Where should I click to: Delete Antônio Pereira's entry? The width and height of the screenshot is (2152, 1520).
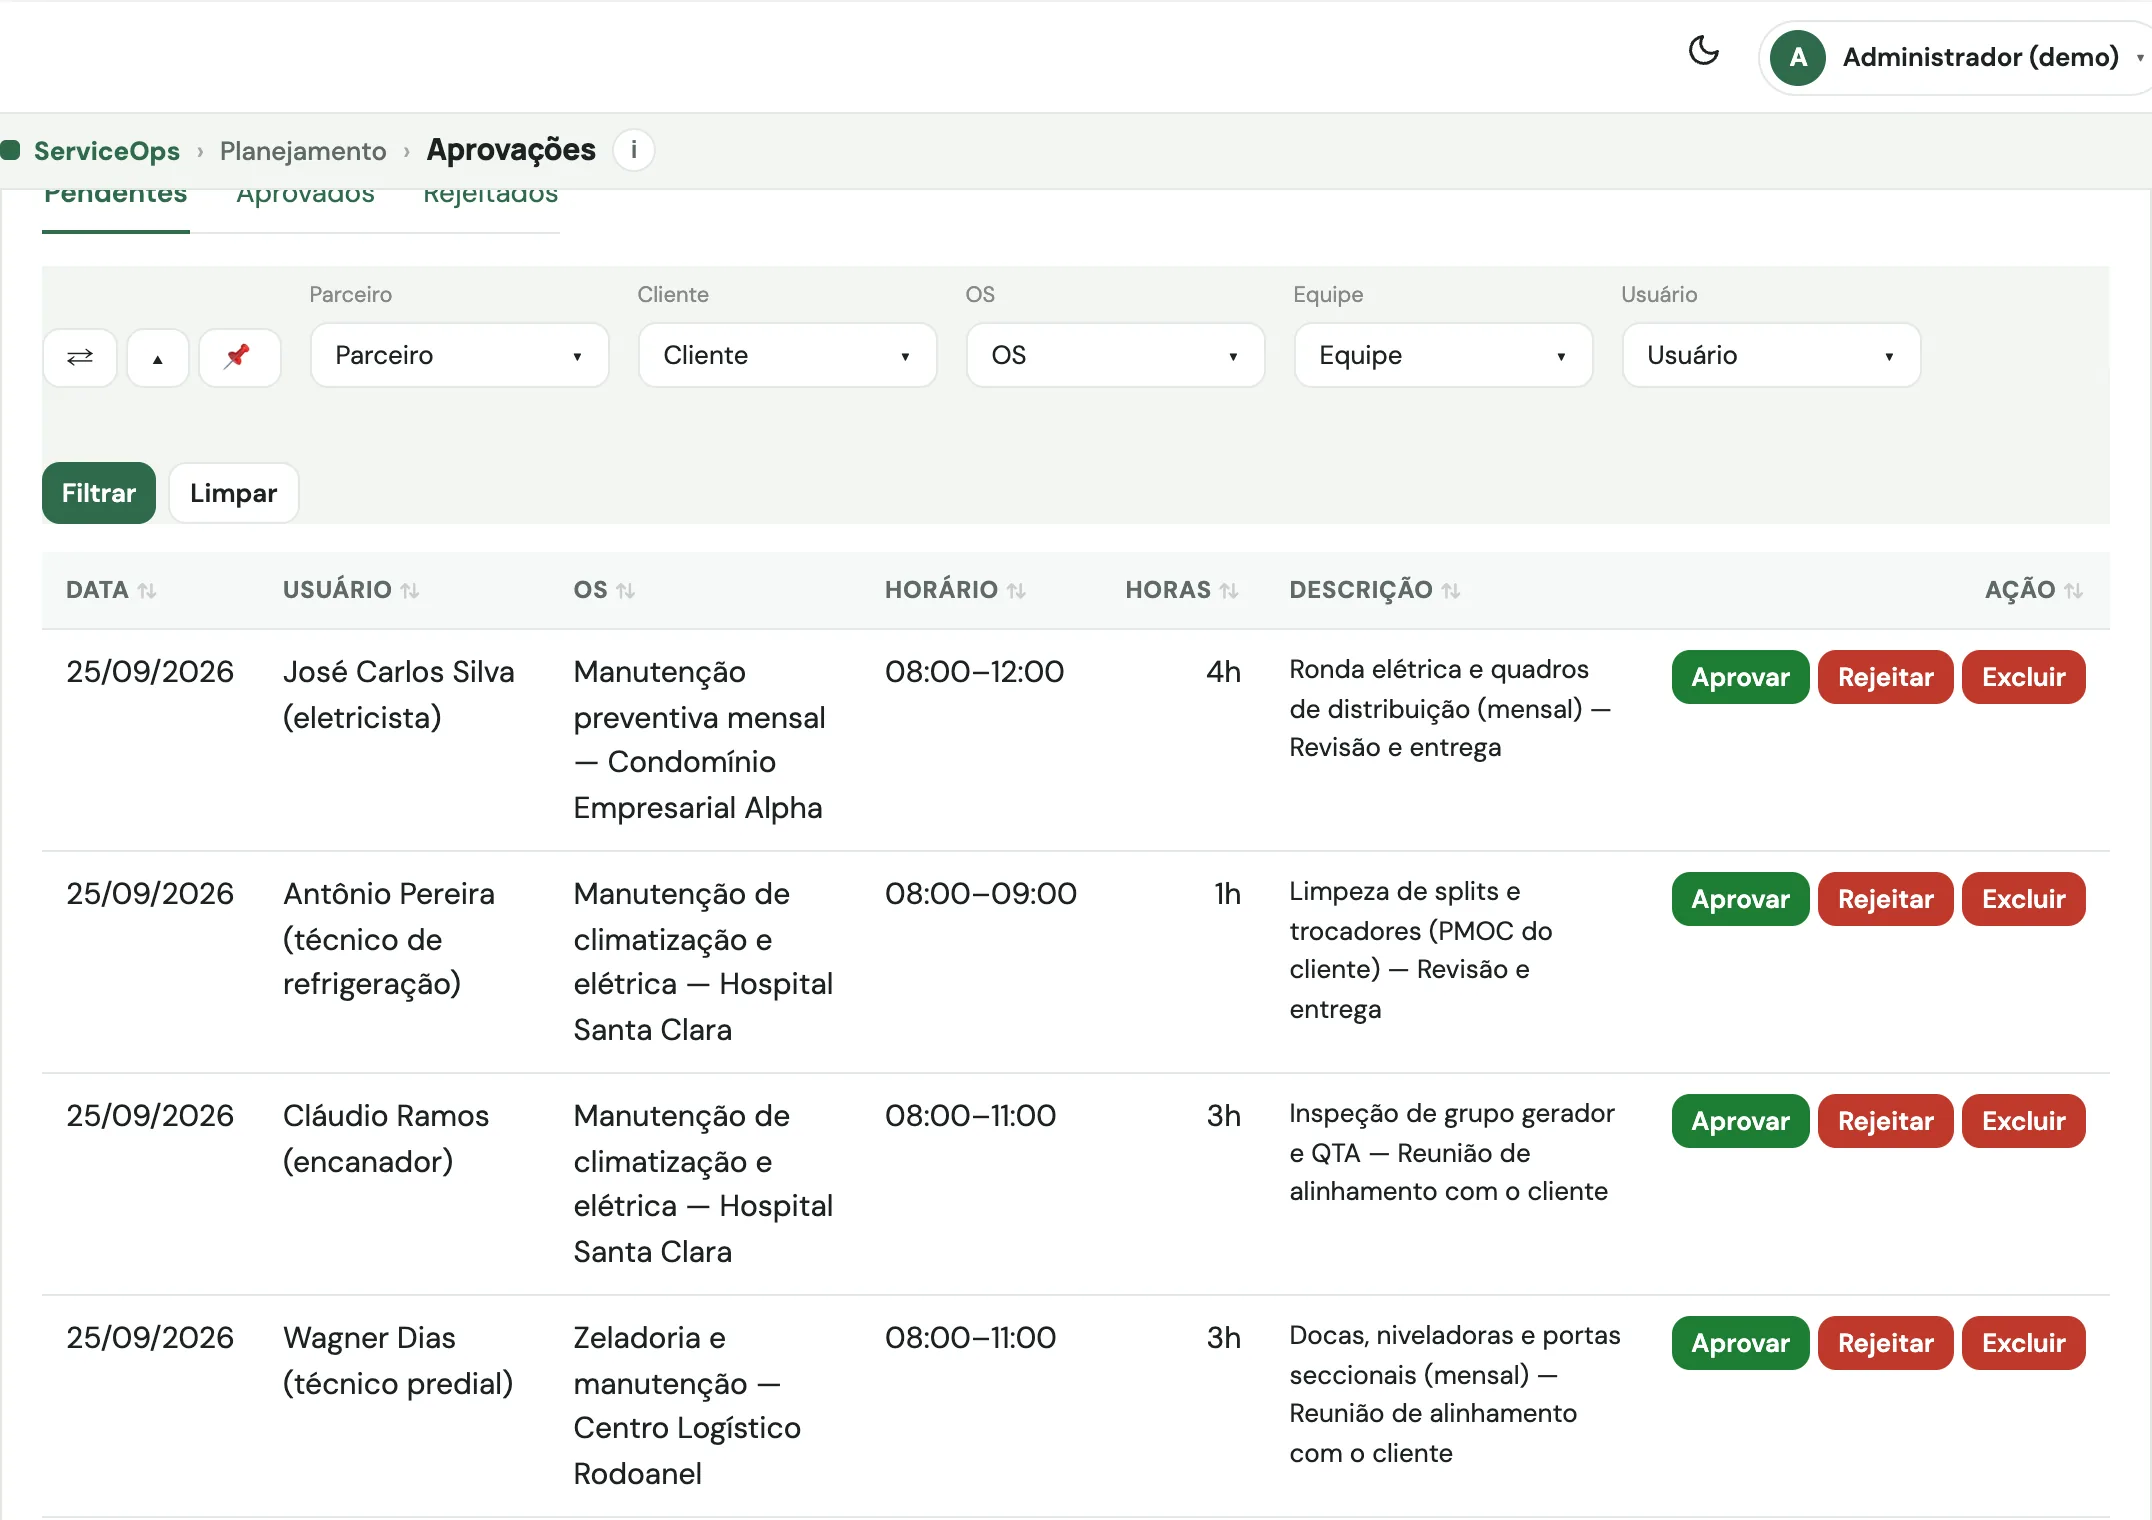point(2023,899)
